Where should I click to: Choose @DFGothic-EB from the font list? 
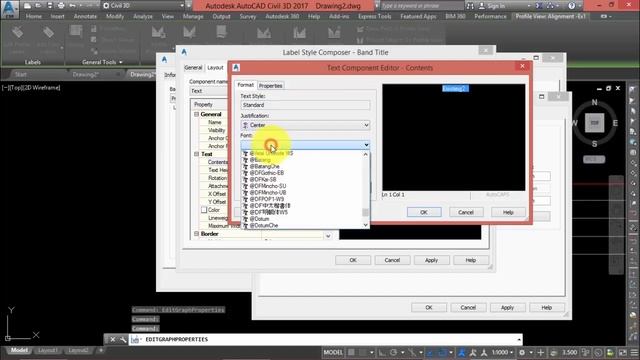266,173
